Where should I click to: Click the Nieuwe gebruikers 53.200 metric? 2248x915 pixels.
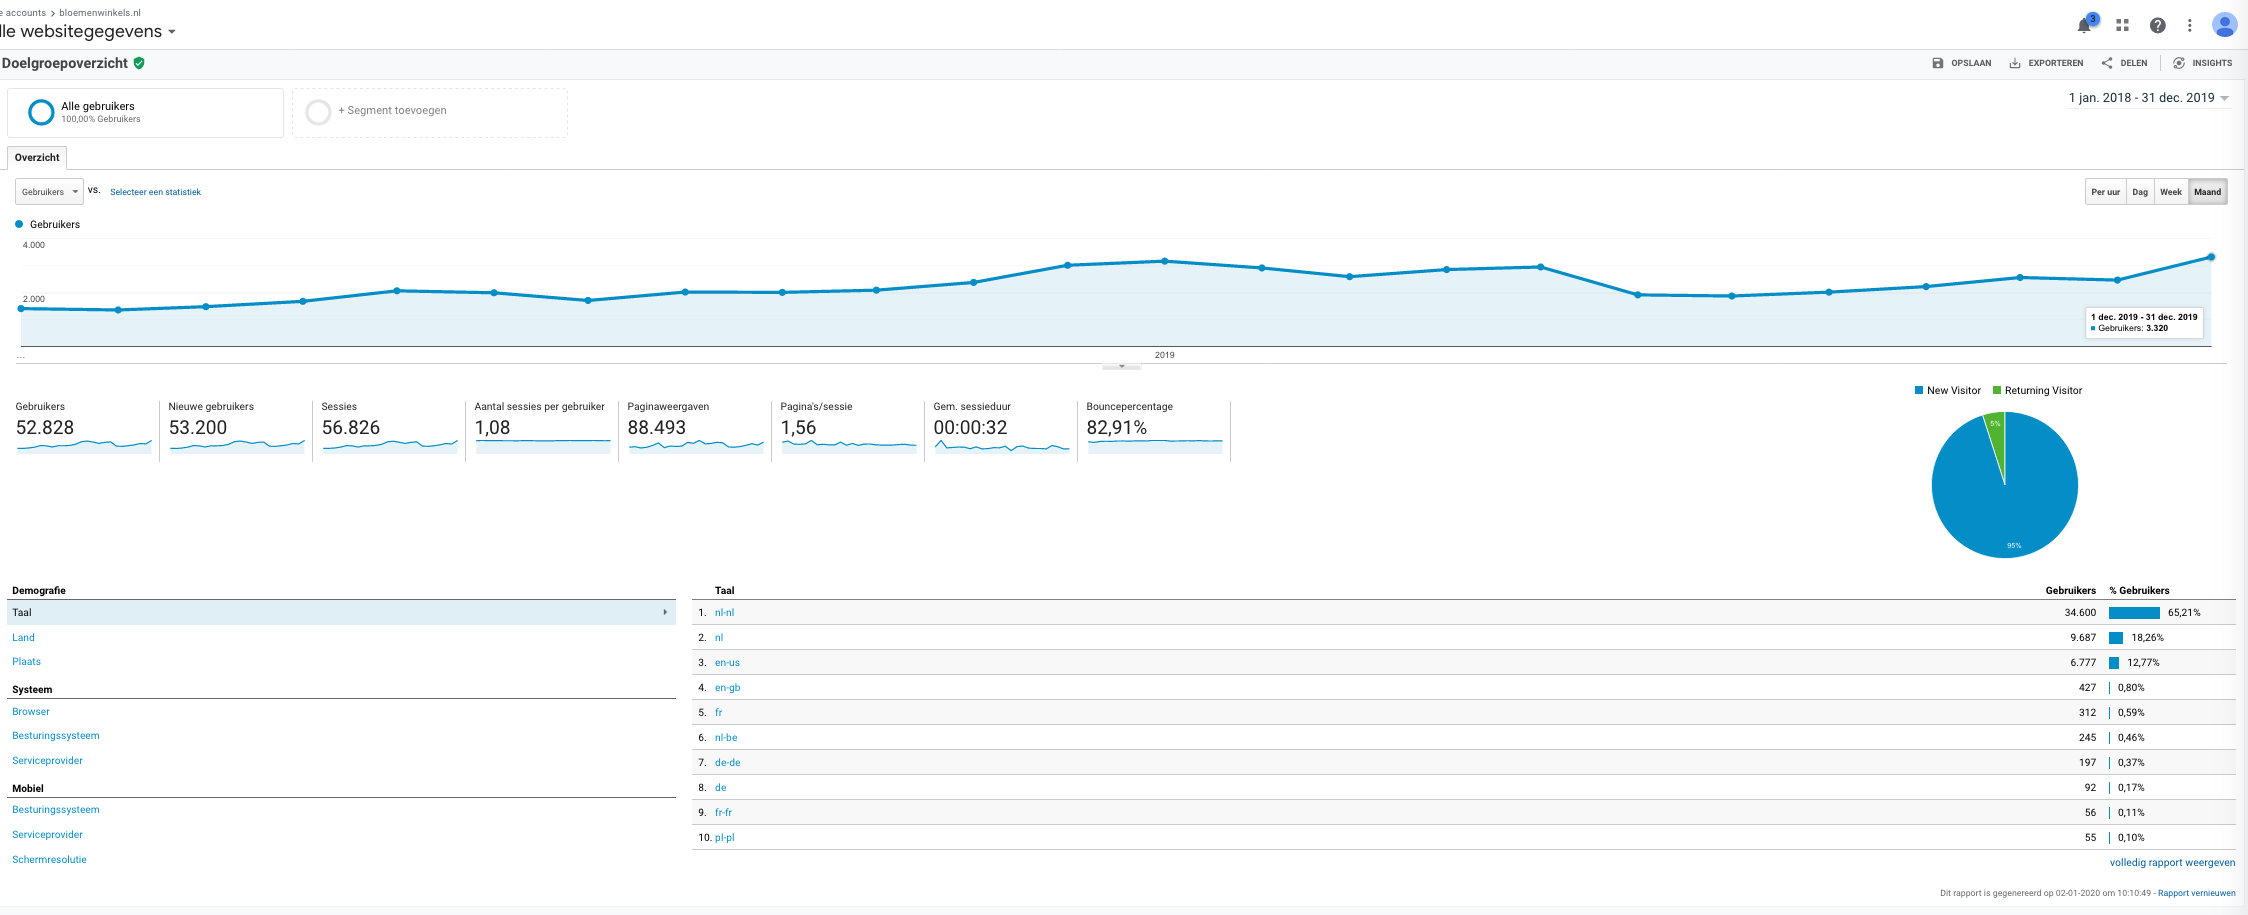(236, 430)
